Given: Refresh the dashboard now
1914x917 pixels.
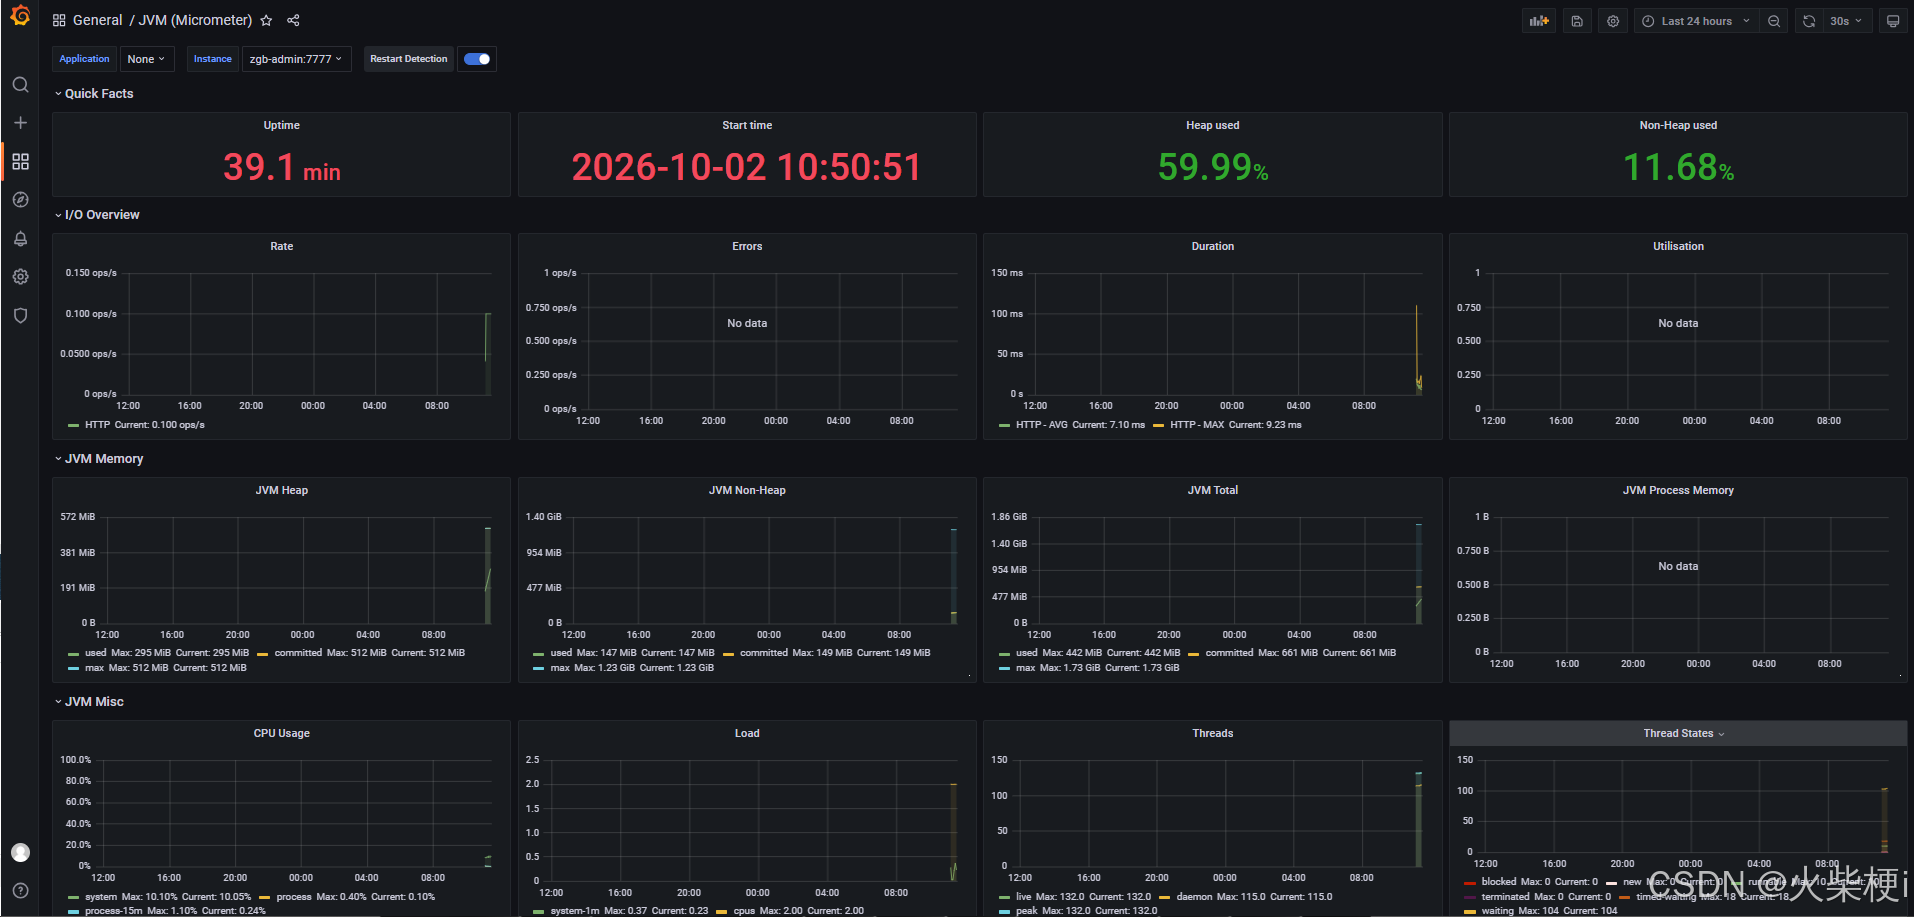Looking at the screenshot, I should pyautogui.click(x=1809, y=21).
